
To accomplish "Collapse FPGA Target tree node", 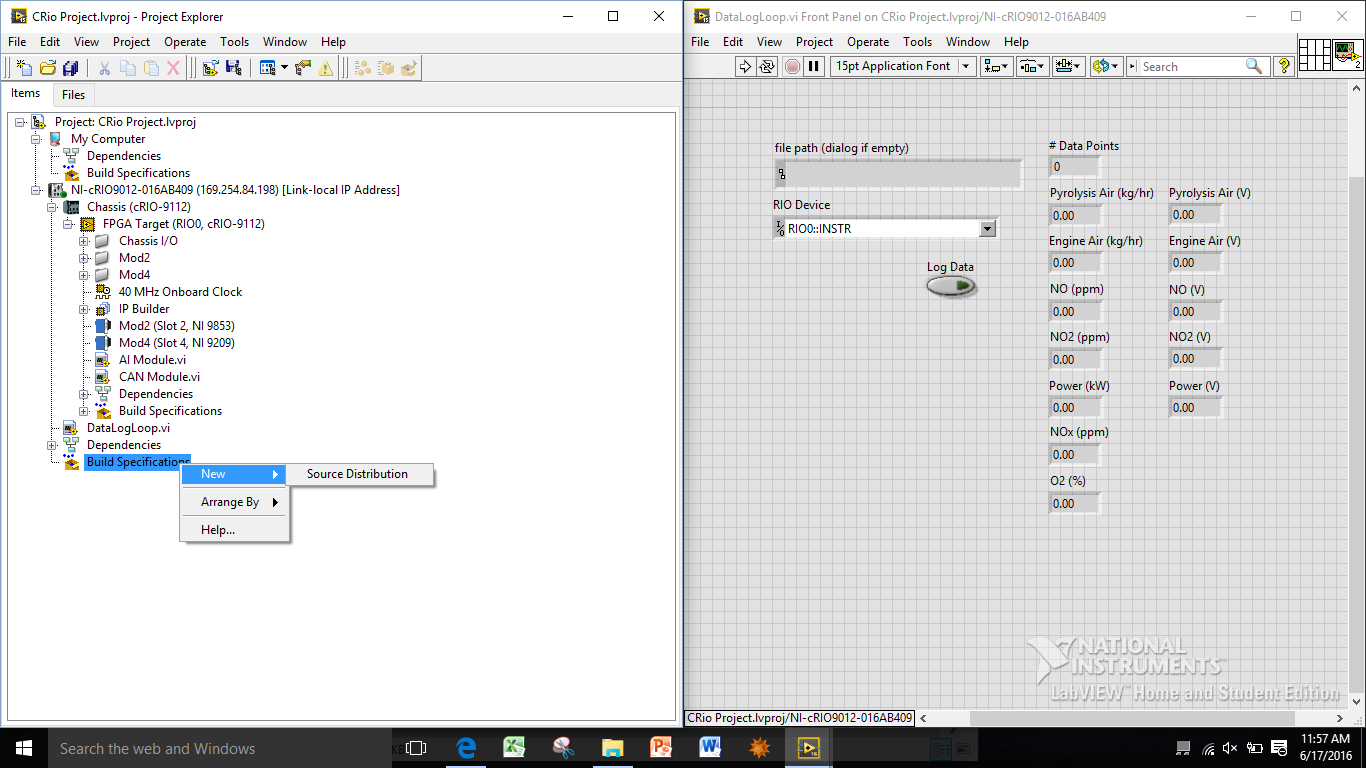I will coord(69,224).
